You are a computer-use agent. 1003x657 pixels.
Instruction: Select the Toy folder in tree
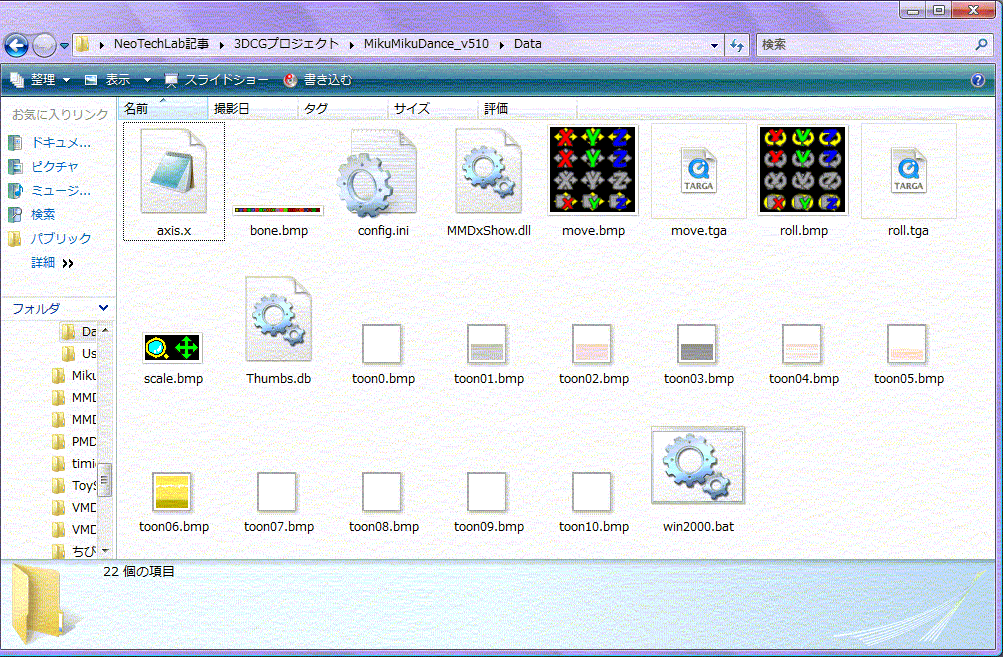click(74, 486)
